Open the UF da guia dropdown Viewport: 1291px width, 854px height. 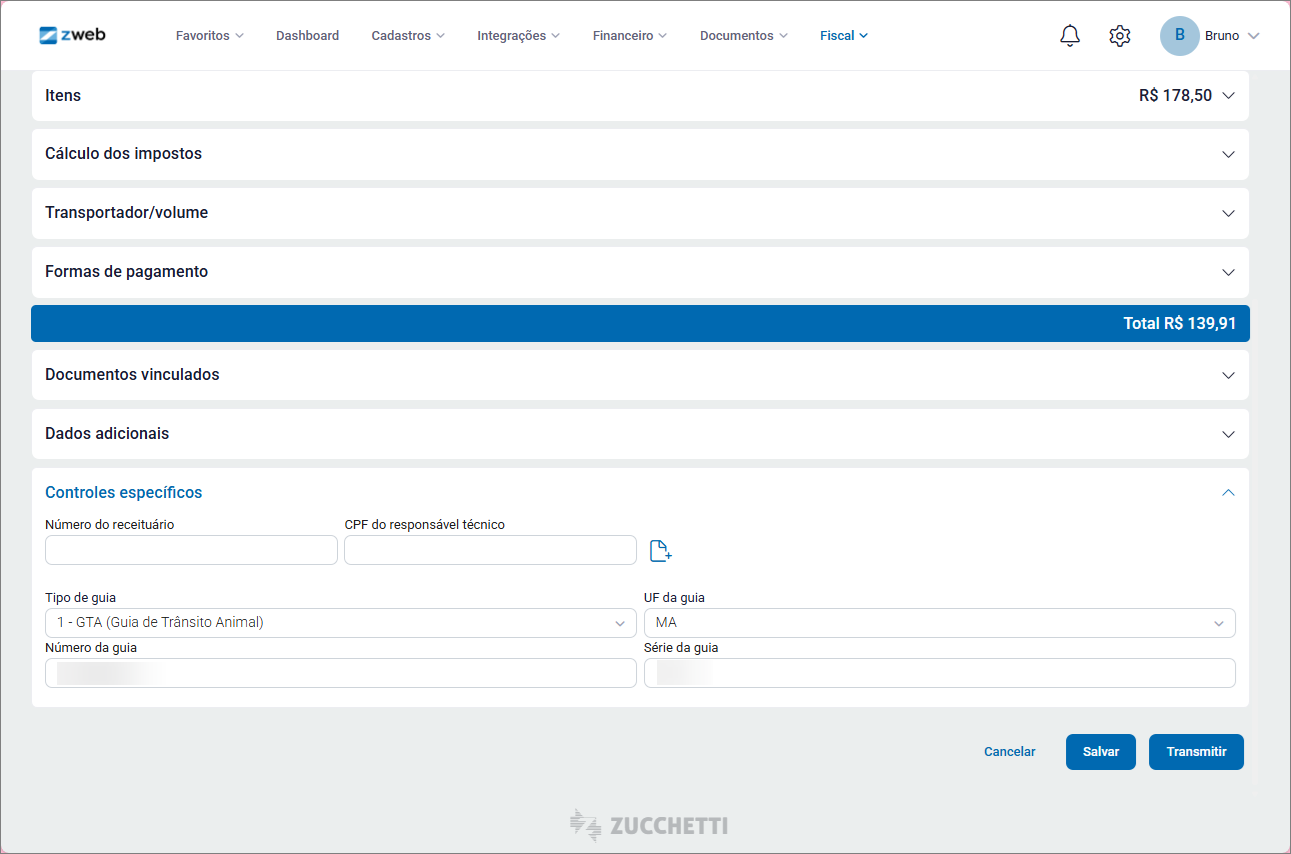coord(939,623)
